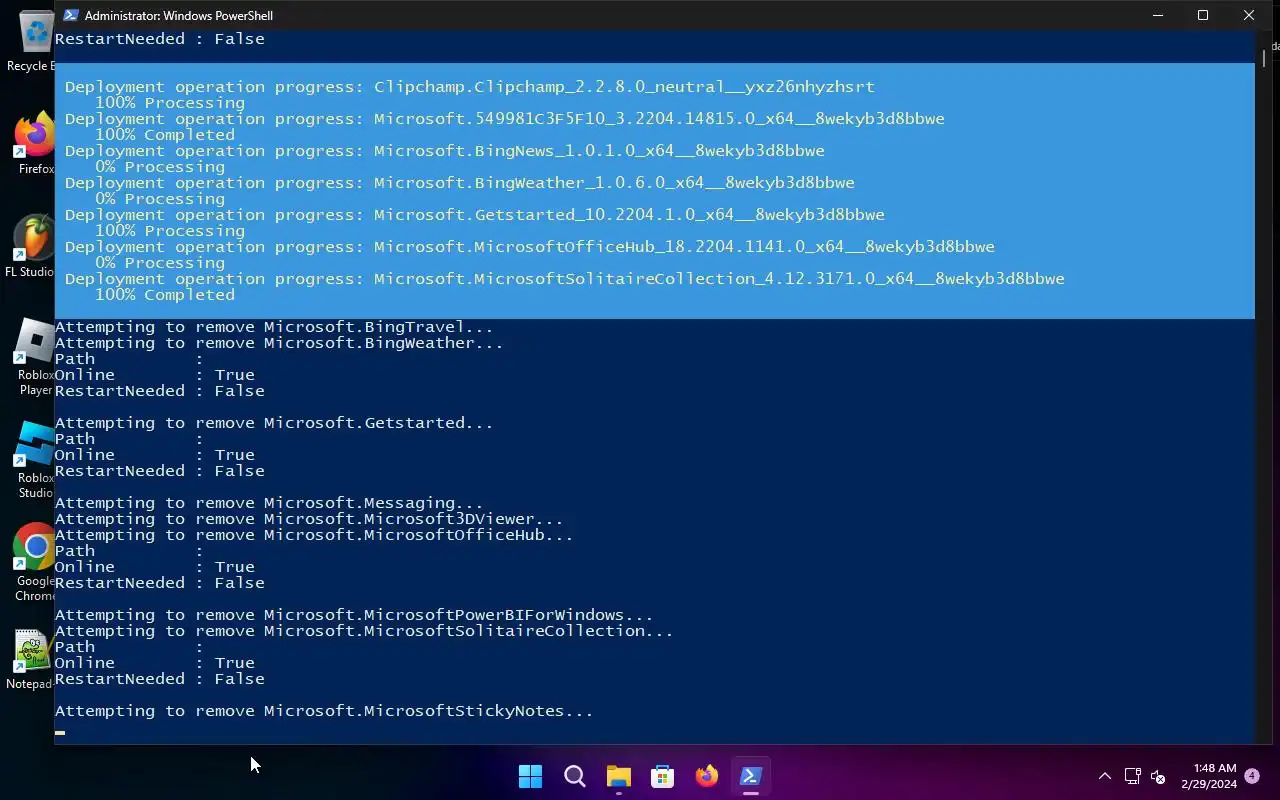Image resolution: width=1280 pixels, height=800 pixels.
Task: Click 'Attempting to remove Microsoft.MicrosoftStickyNotes...' line
Action: pyautogui.click(x=324, y=711)
